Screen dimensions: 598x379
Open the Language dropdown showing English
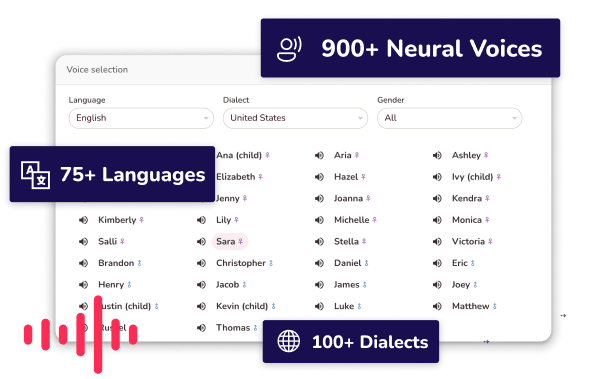coord(141,118)
